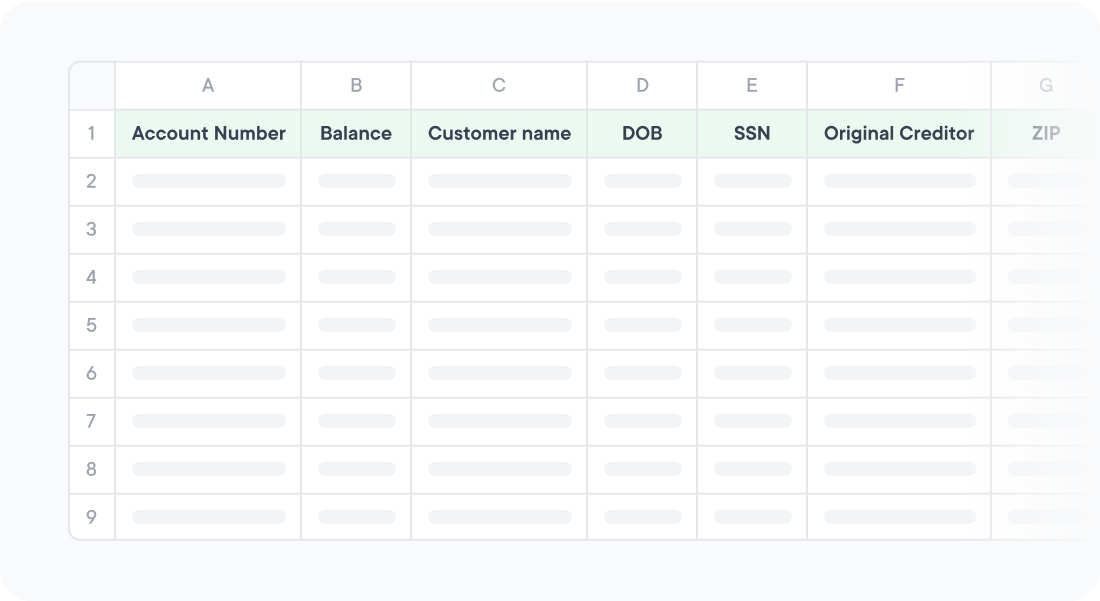1100x601 pixels.
Task: Select the DOB header cell
Action: click(642, 134)
